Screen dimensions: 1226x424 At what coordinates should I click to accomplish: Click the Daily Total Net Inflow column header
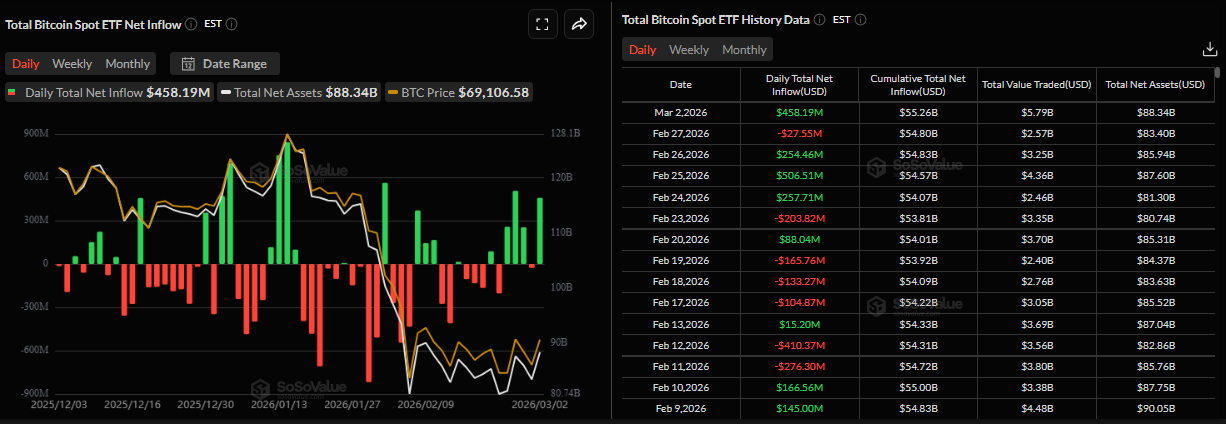pyautogui.click(x=797, y=84)
